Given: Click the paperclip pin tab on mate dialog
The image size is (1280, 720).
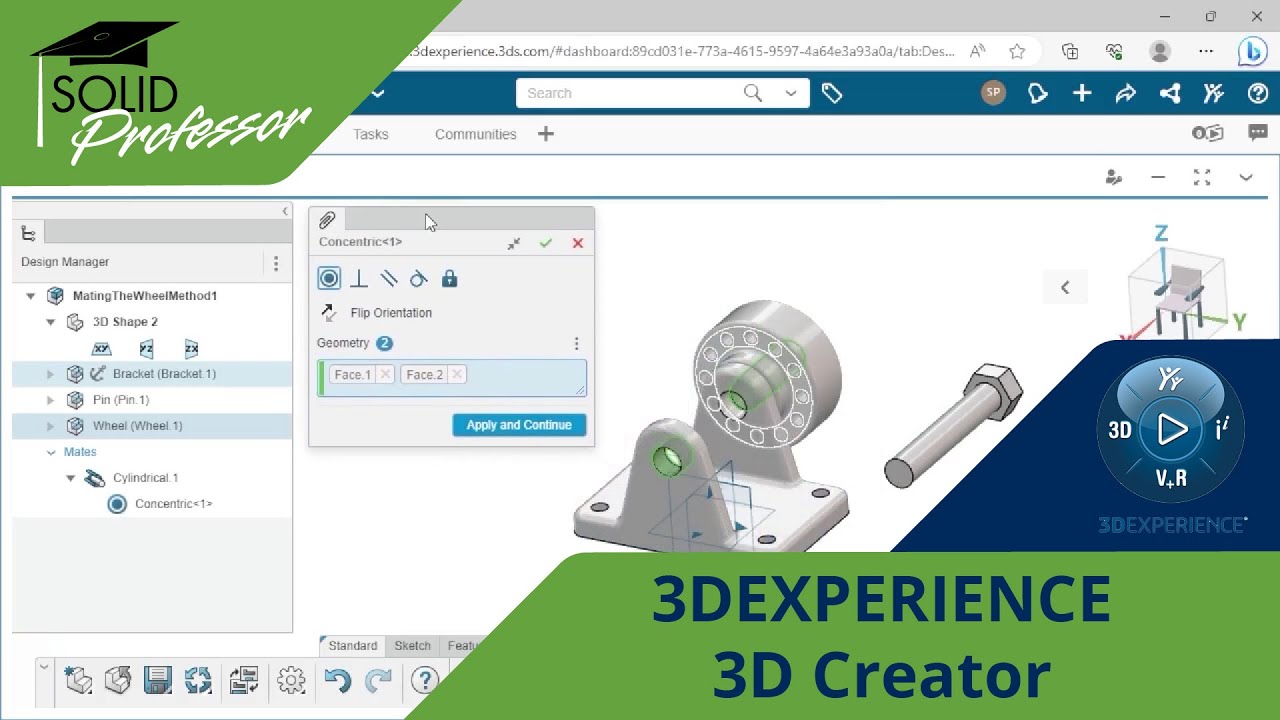Looking at the screenshot, I should 327,220.
